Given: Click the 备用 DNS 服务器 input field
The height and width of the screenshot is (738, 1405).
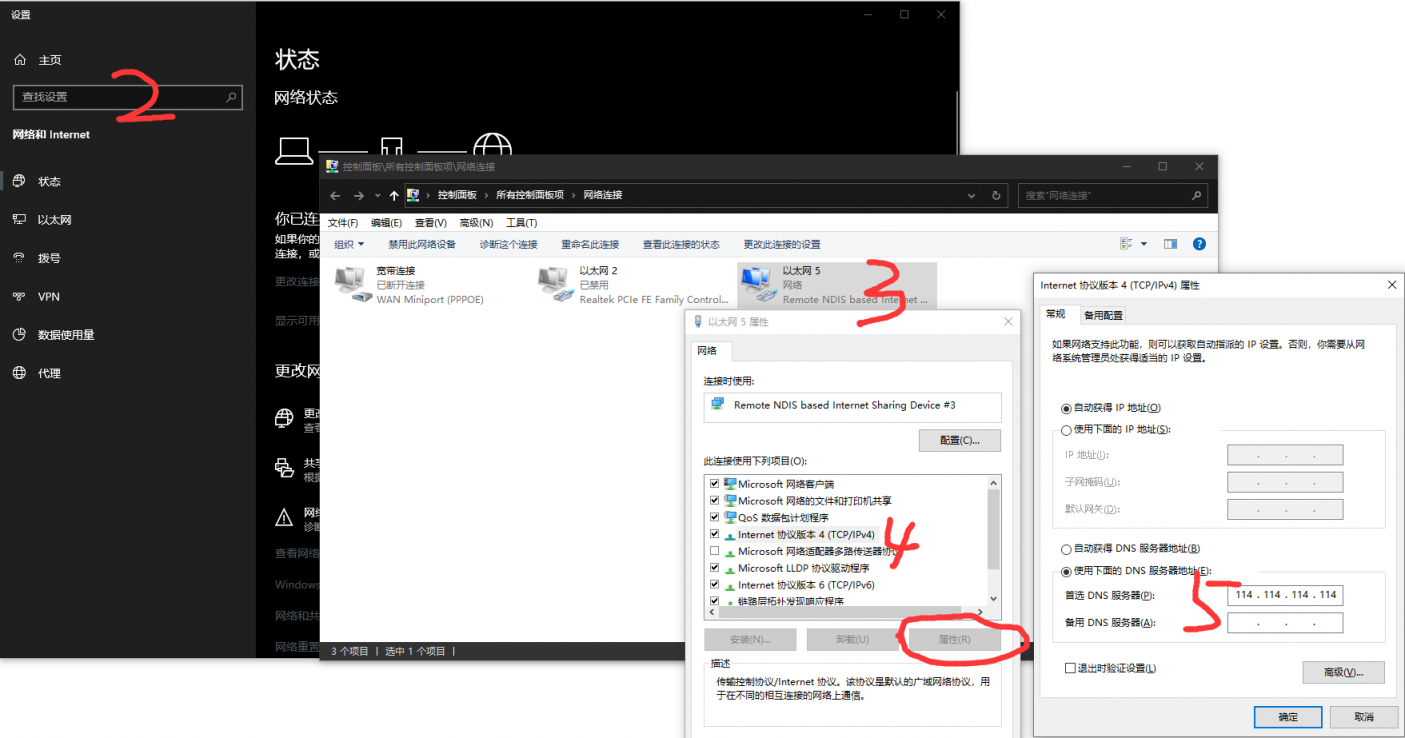Looking at the screenshot, I should [1285, 623].
